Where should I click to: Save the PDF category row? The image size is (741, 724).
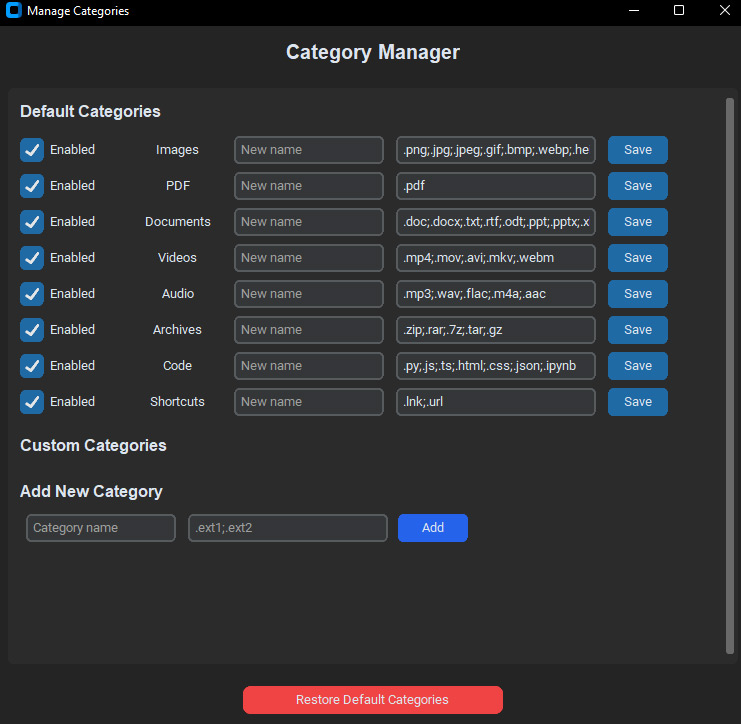point(638,186)
